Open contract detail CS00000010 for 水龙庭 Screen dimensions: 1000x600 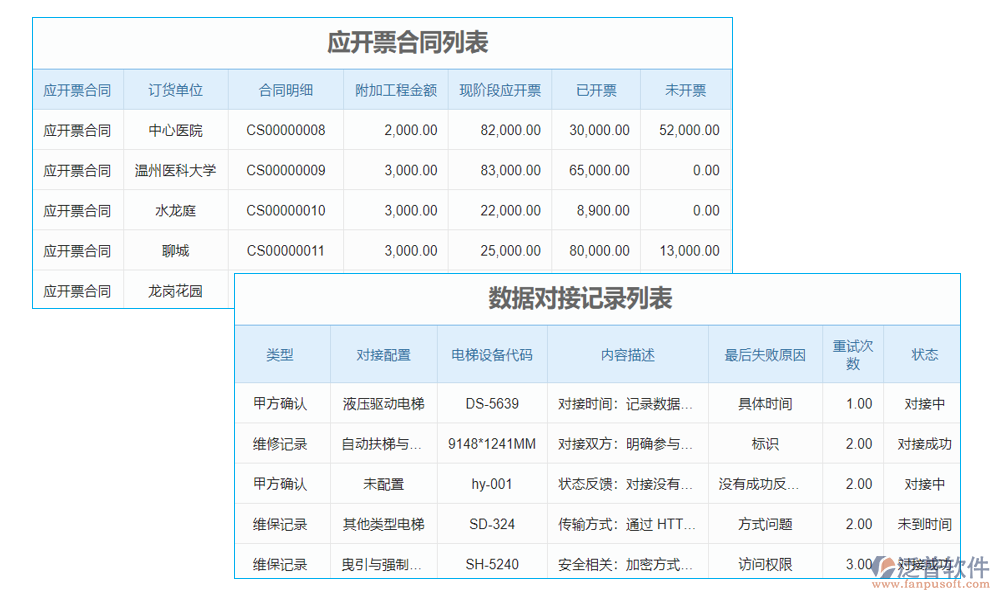coord(284,210)
